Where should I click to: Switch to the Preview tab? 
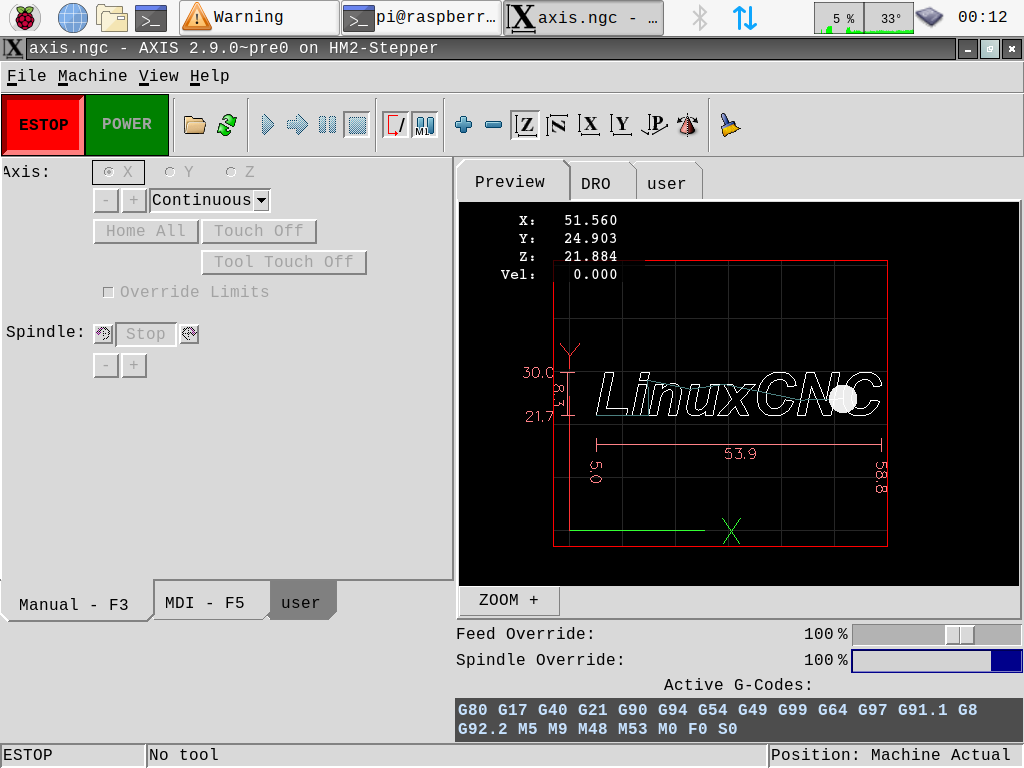pyautogui.click(x=510, y=182)
